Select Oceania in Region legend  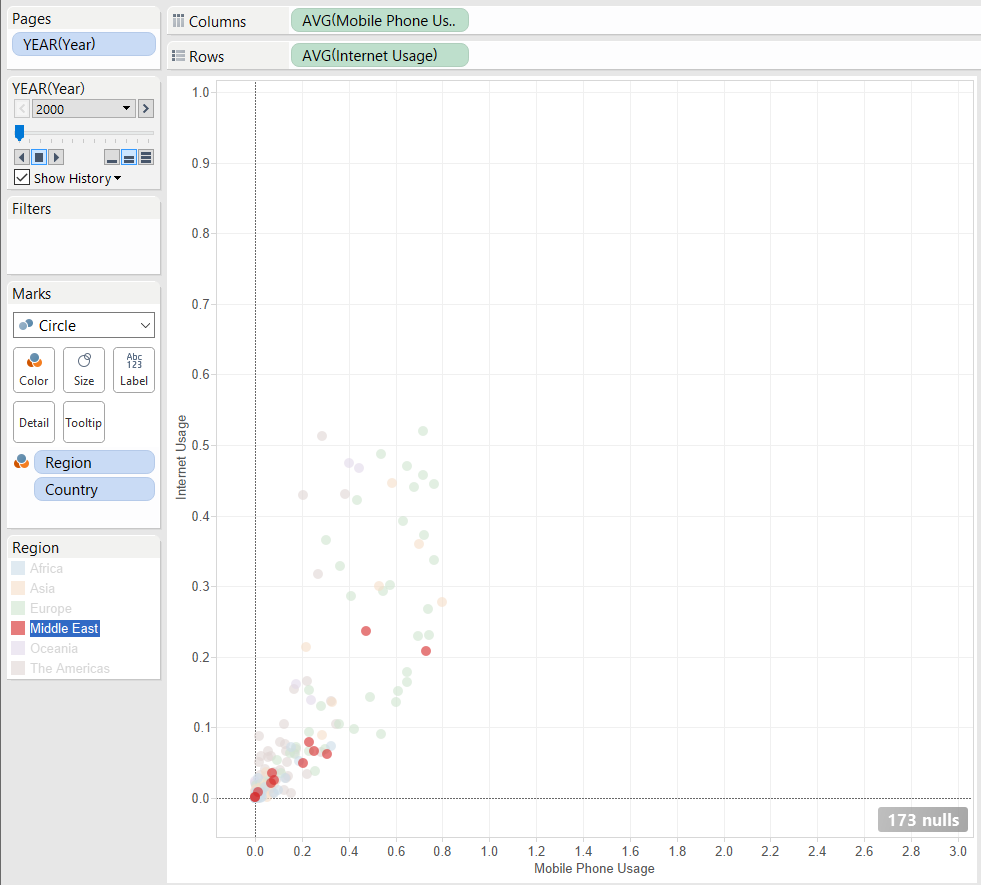[x=54, y=648]
